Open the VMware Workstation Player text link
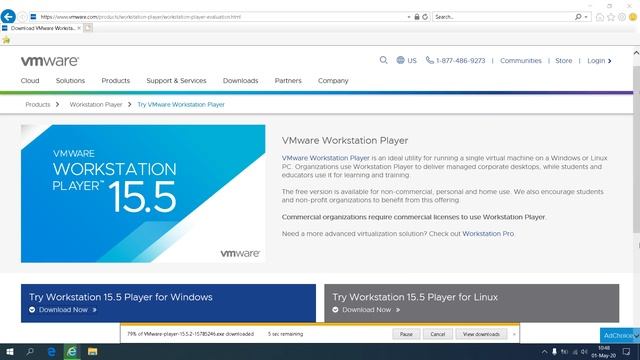640x360 pixels. tap(325, 158)
